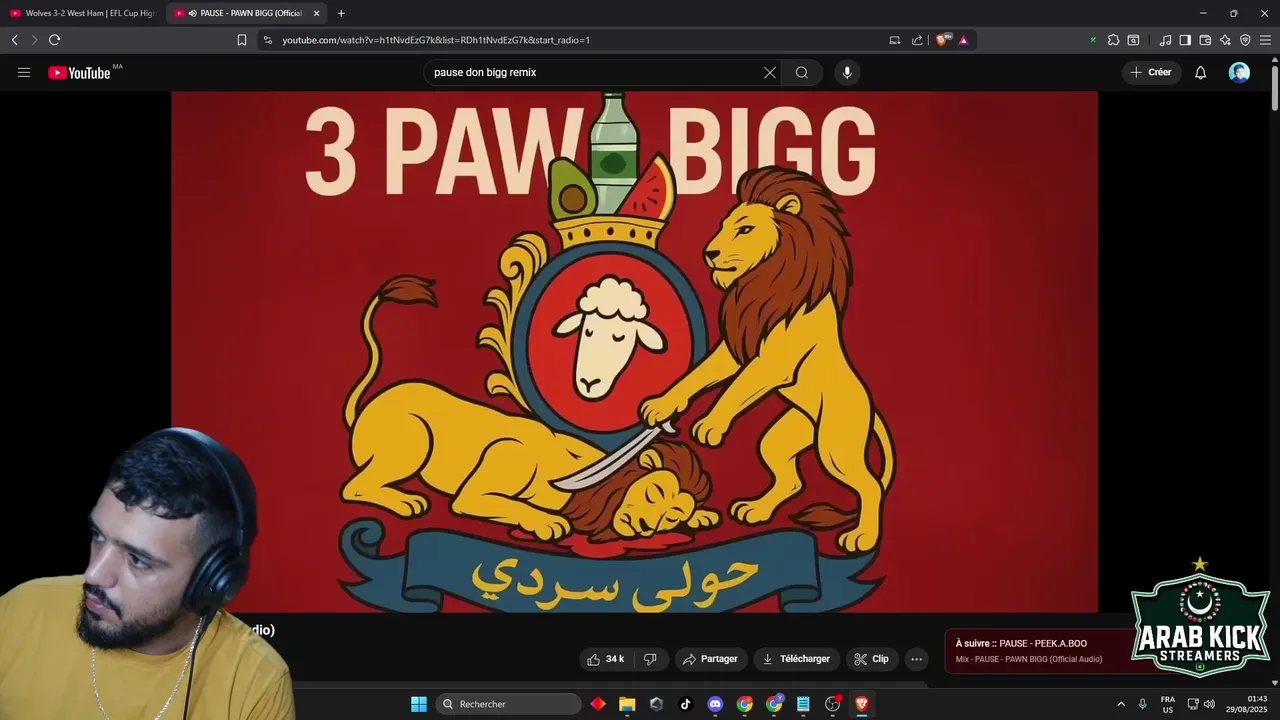Open the music note playlist icon
Image resolution: width=1280 pixels, height=720 pixels.
click(1165, 40)
